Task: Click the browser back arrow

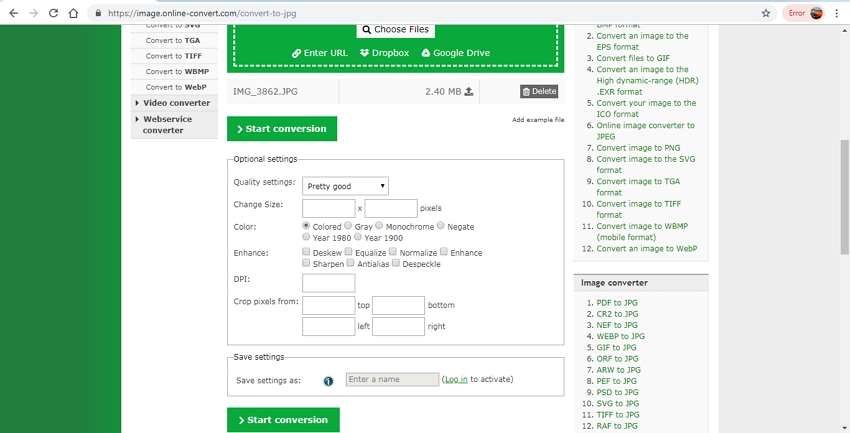Action: 13,13
